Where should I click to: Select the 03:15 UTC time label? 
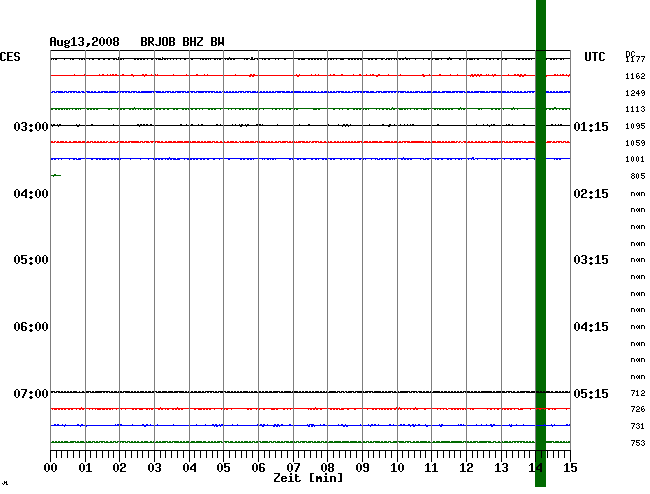[x=591, y=260]
